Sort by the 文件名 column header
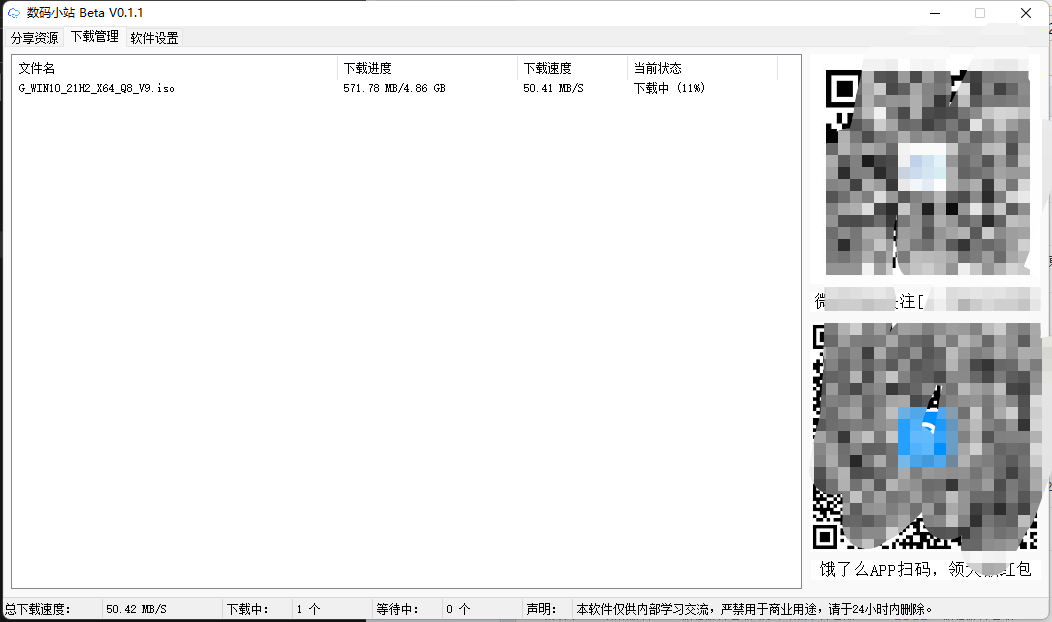The image size is (1052, 622). [37, 68]
